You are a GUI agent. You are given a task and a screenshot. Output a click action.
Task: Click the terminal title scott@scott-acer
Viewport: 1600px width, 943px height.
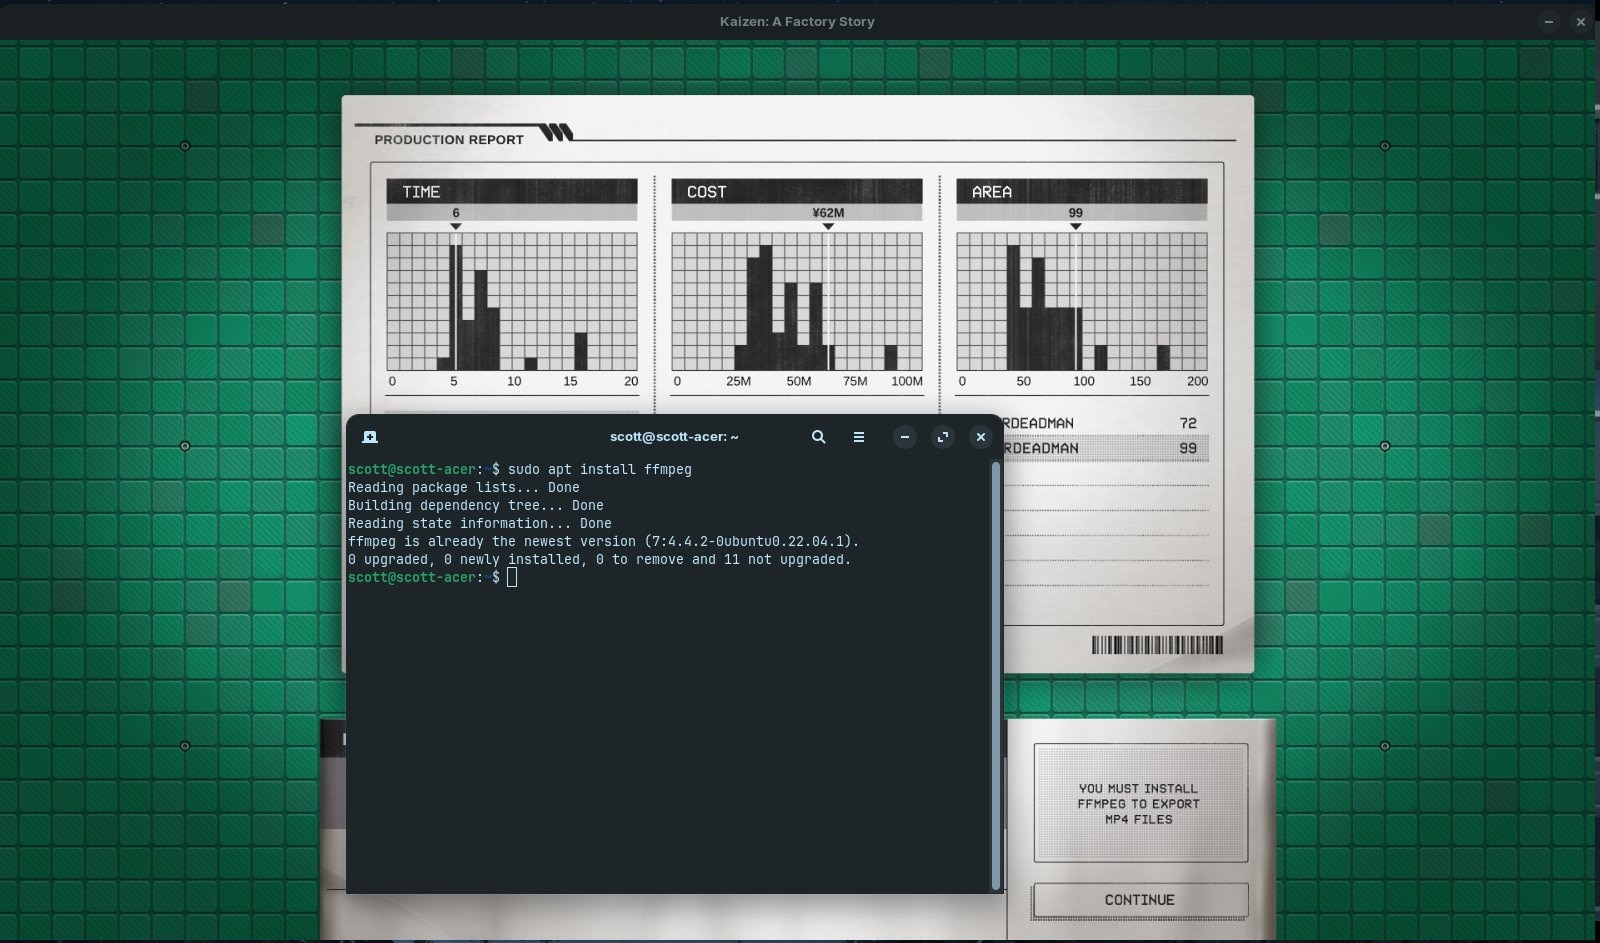point(674,437)
